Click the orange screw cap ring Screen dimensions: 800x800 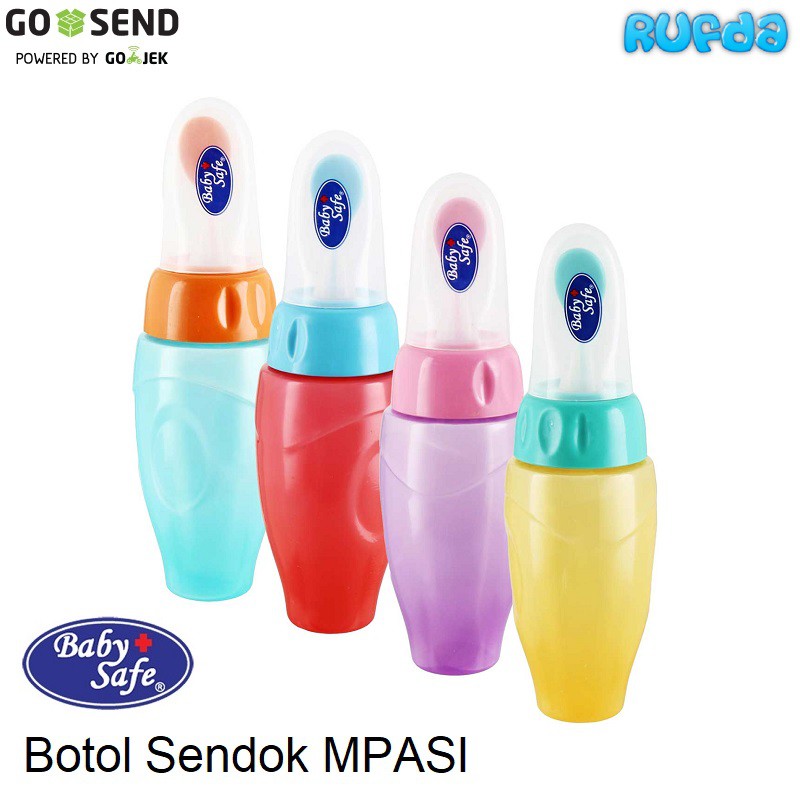[210, 305]
